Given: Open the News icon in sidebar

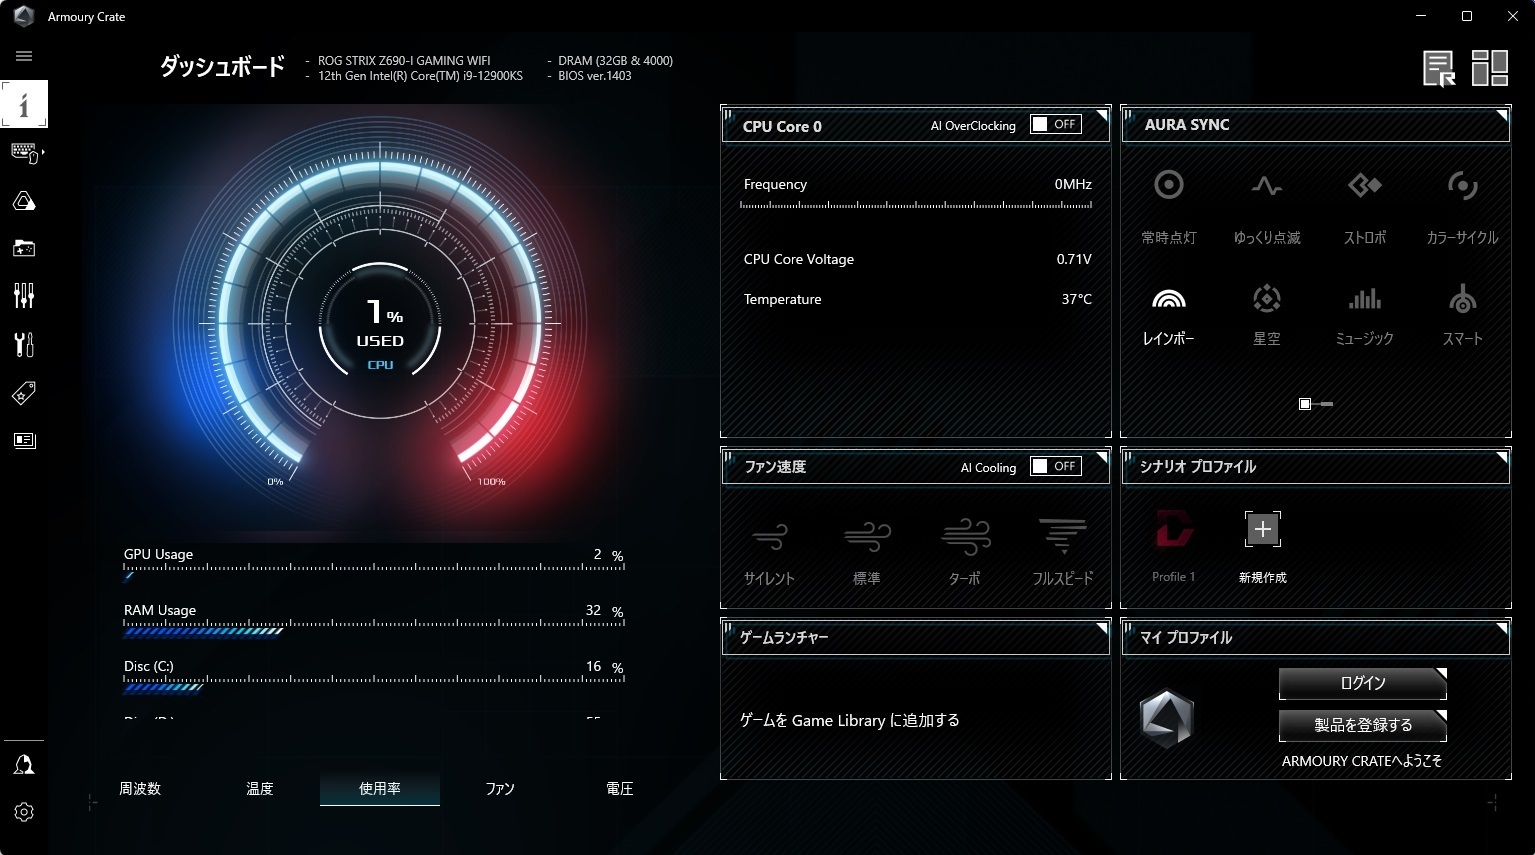Looking at the screenshot, I should 24,440.
